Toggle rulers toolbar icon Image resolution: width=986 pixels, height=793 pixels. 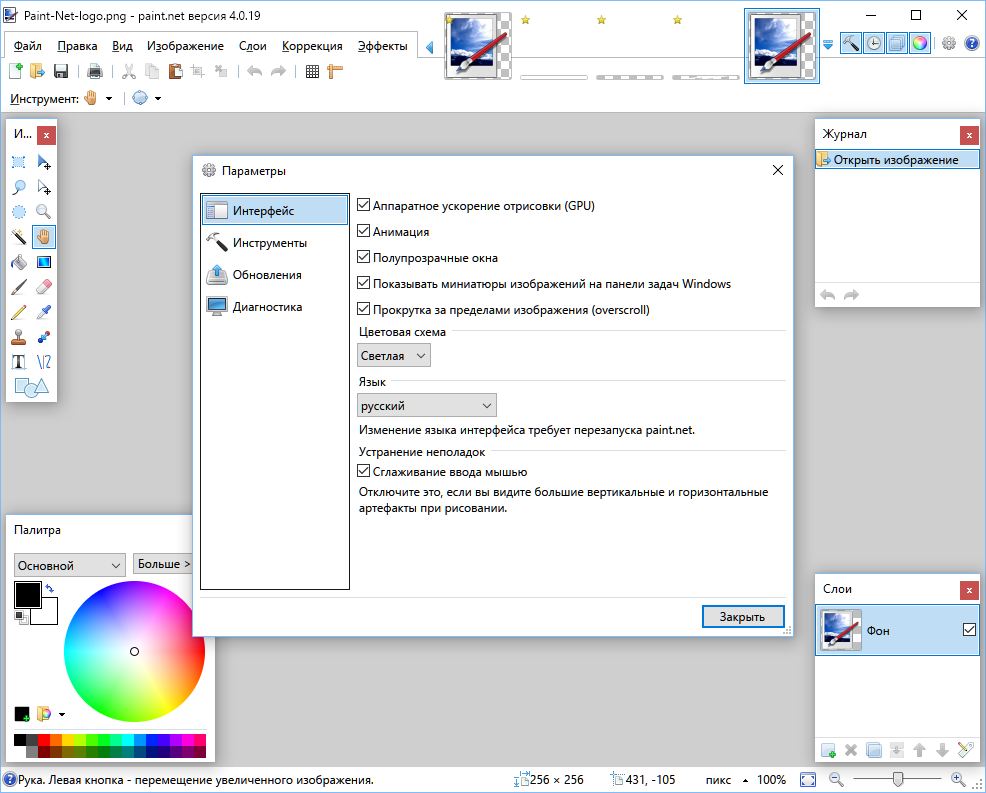[335, 71]
